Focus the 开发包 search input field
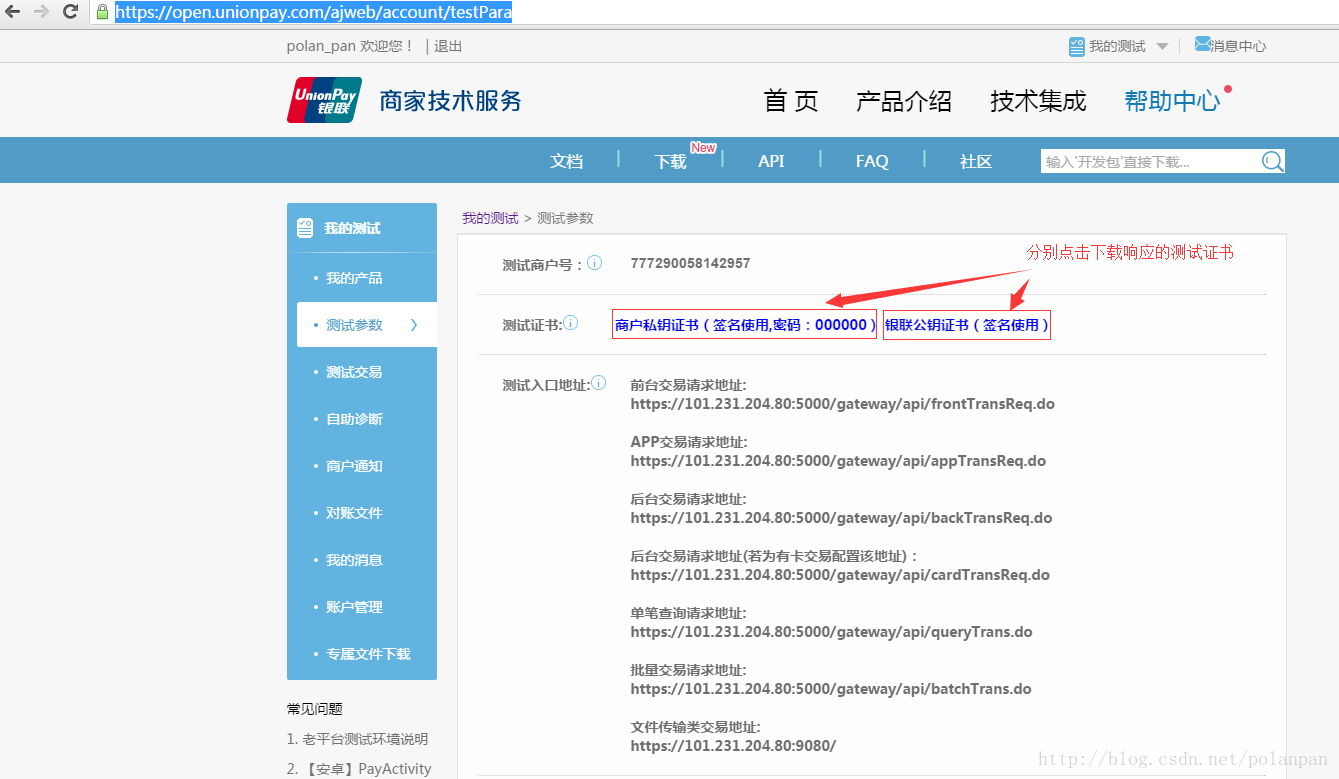This screenshot has width=1339, height=779. 1150,161
